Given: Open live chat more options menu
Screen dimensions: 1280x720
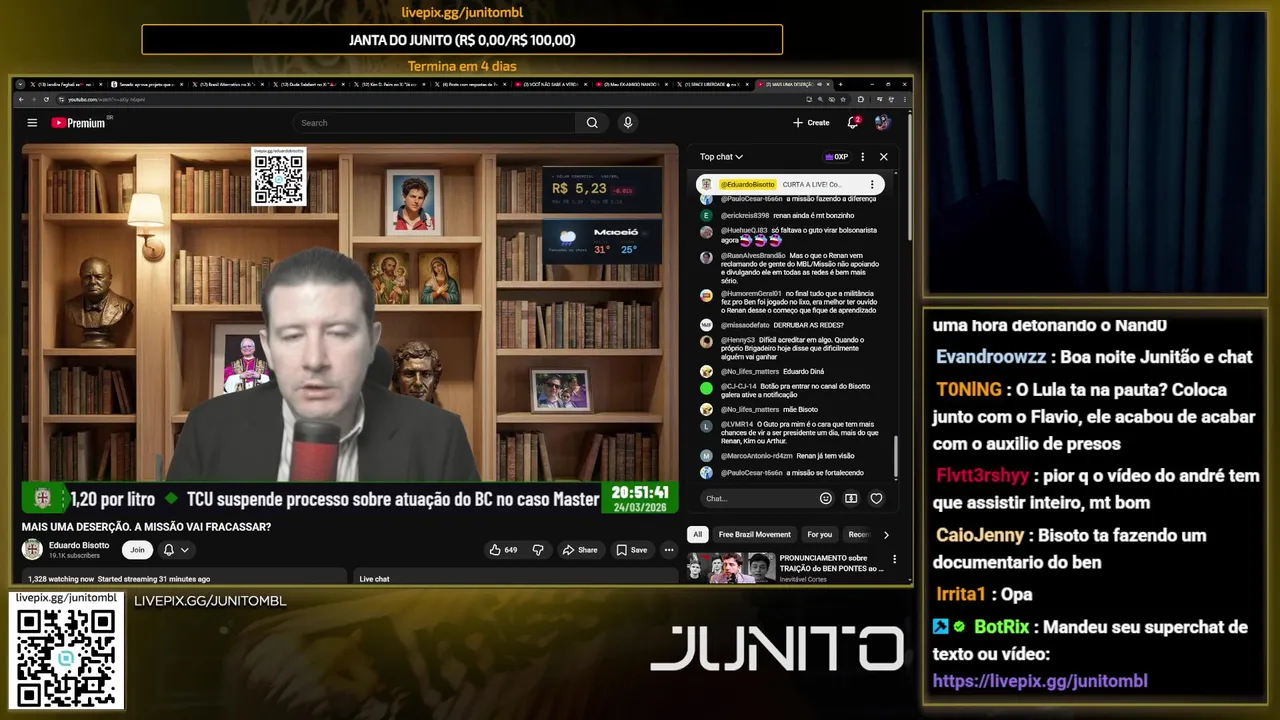Looking at the screenshot, I should point(863,157).
